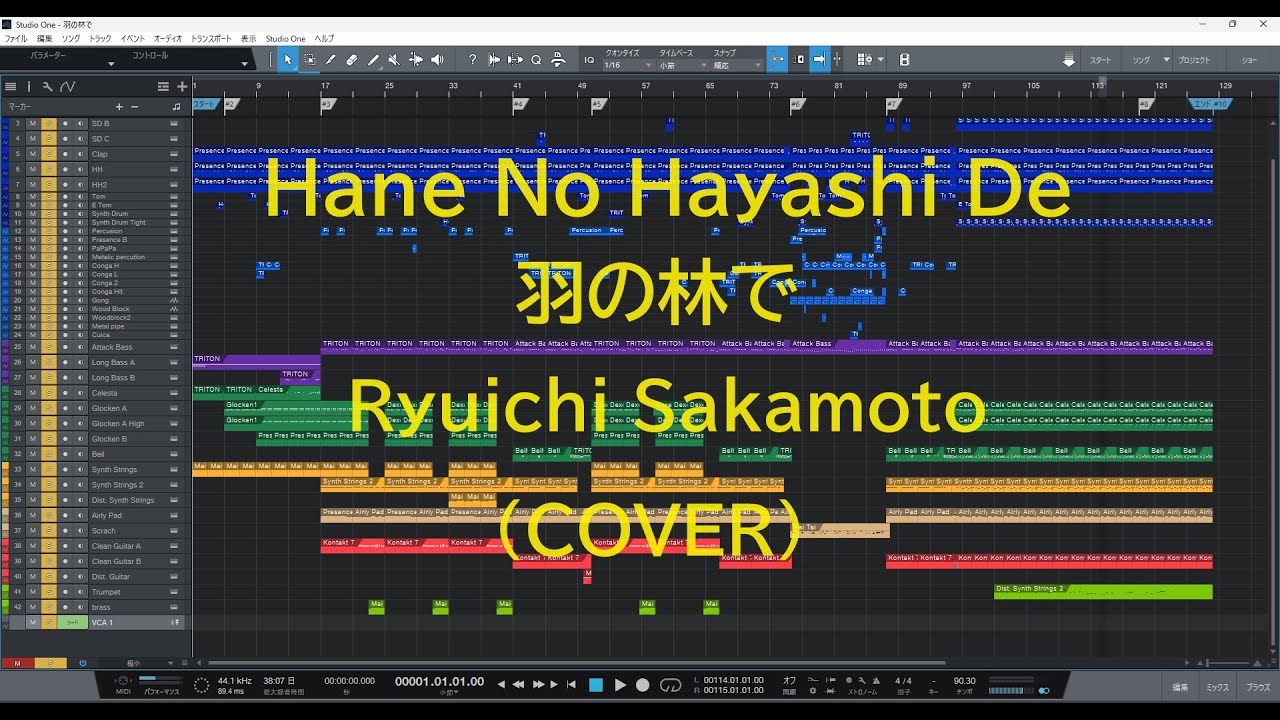The image size is (1280, 720).
Task: Click the Record button in transport
Action: pos(643,685)
